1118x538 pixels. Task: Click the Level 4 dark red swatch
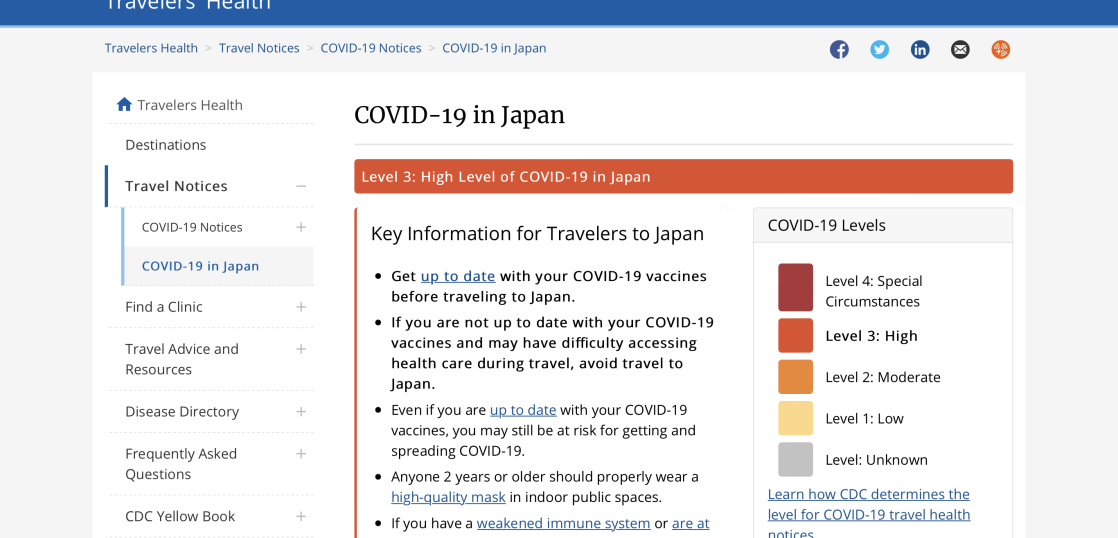[795, 288]
